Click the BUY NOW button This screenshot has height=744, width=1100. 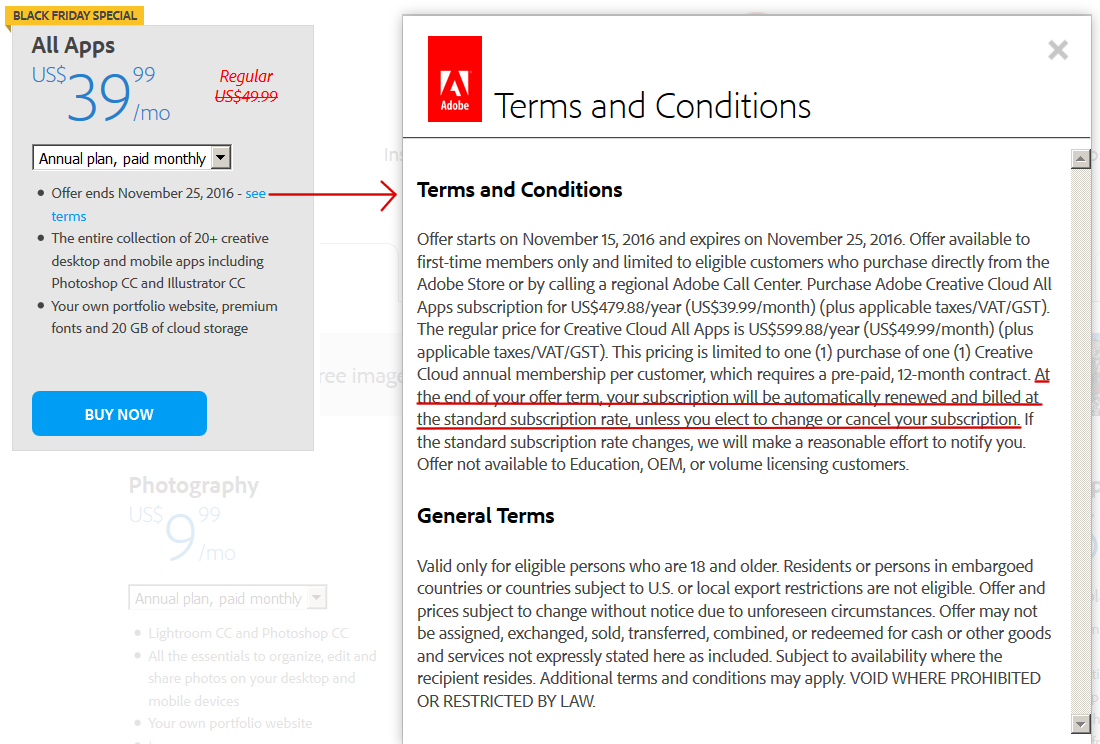pos(119,414)
